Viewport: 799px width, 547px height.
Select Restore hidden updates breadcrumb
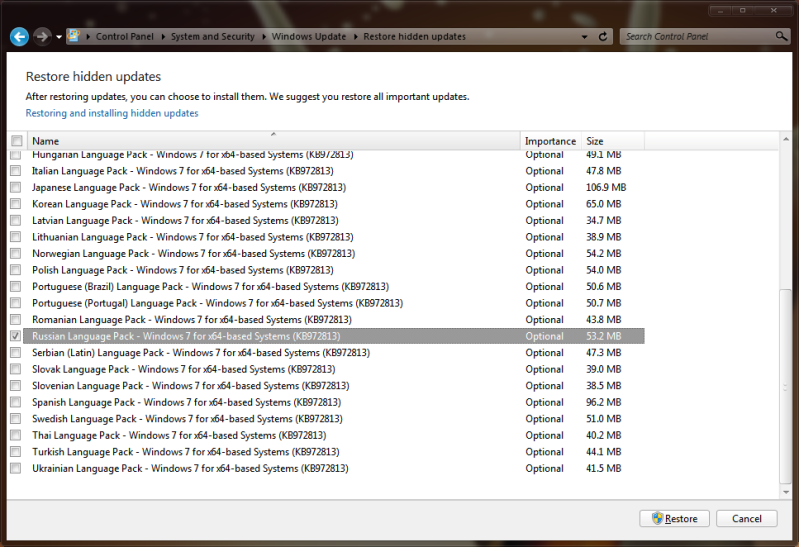(414, 36)
